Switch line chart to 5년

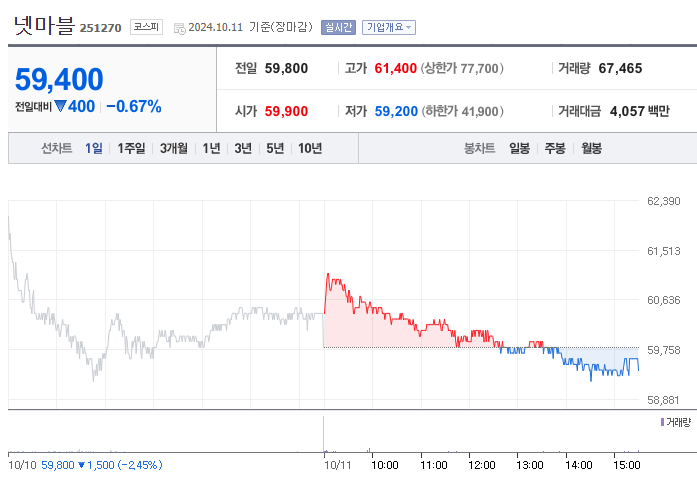(275, 148)
